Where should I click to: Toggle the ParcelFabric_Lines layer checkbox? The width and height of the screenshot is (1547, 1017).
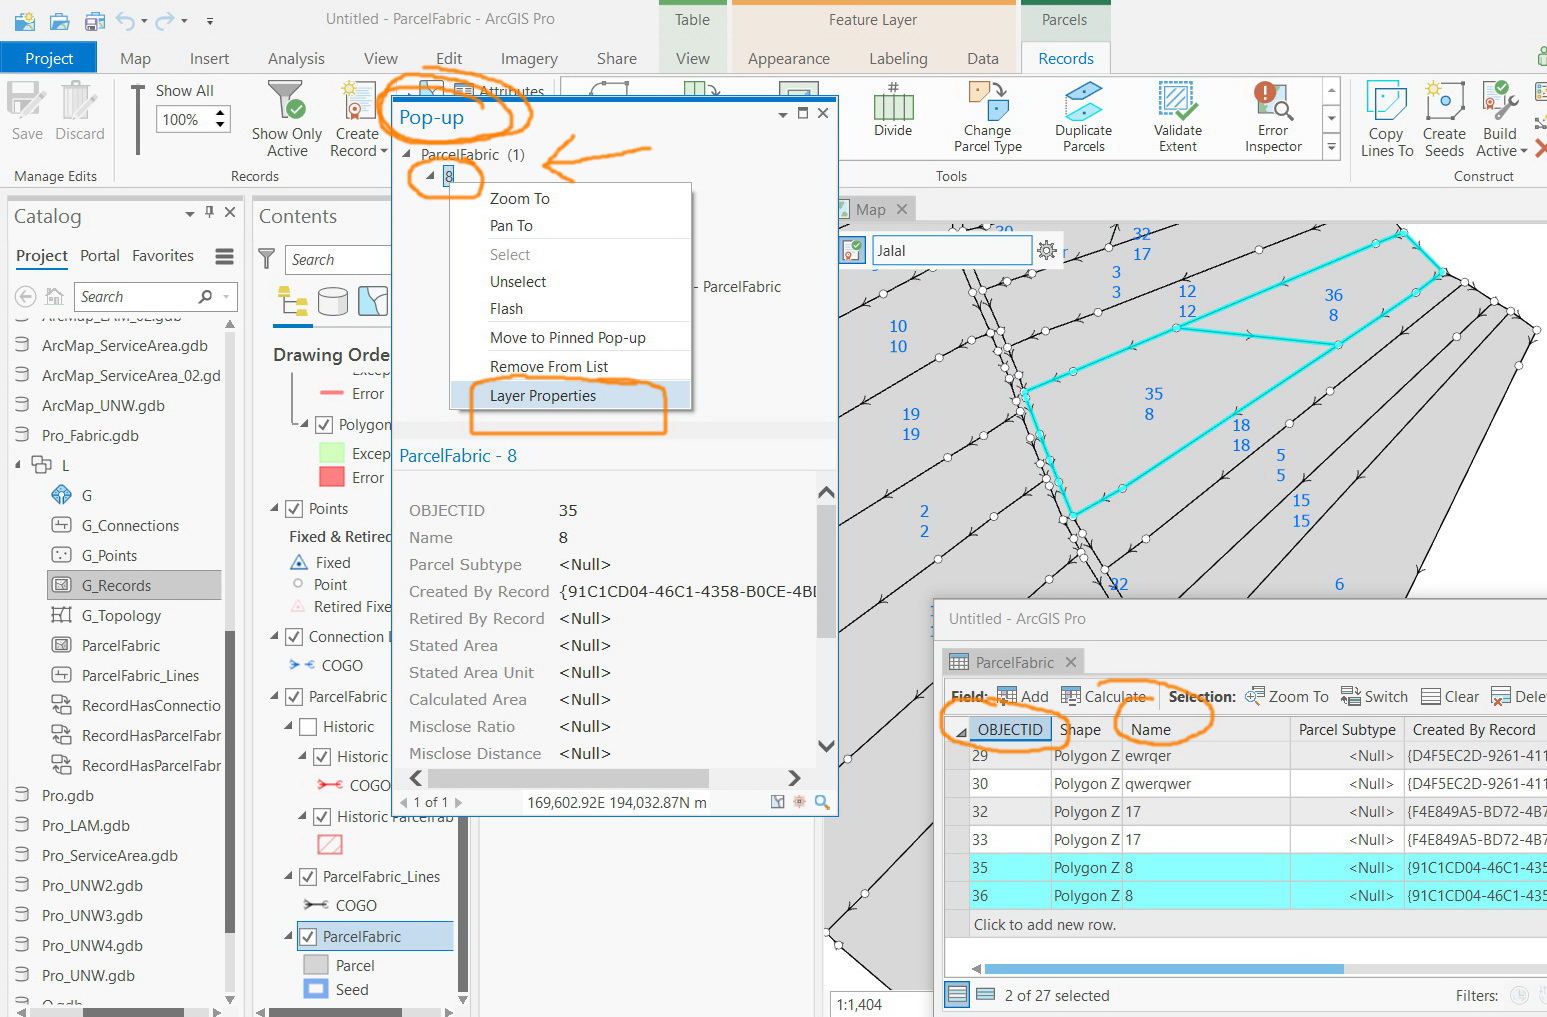click(x=308, y=876)
